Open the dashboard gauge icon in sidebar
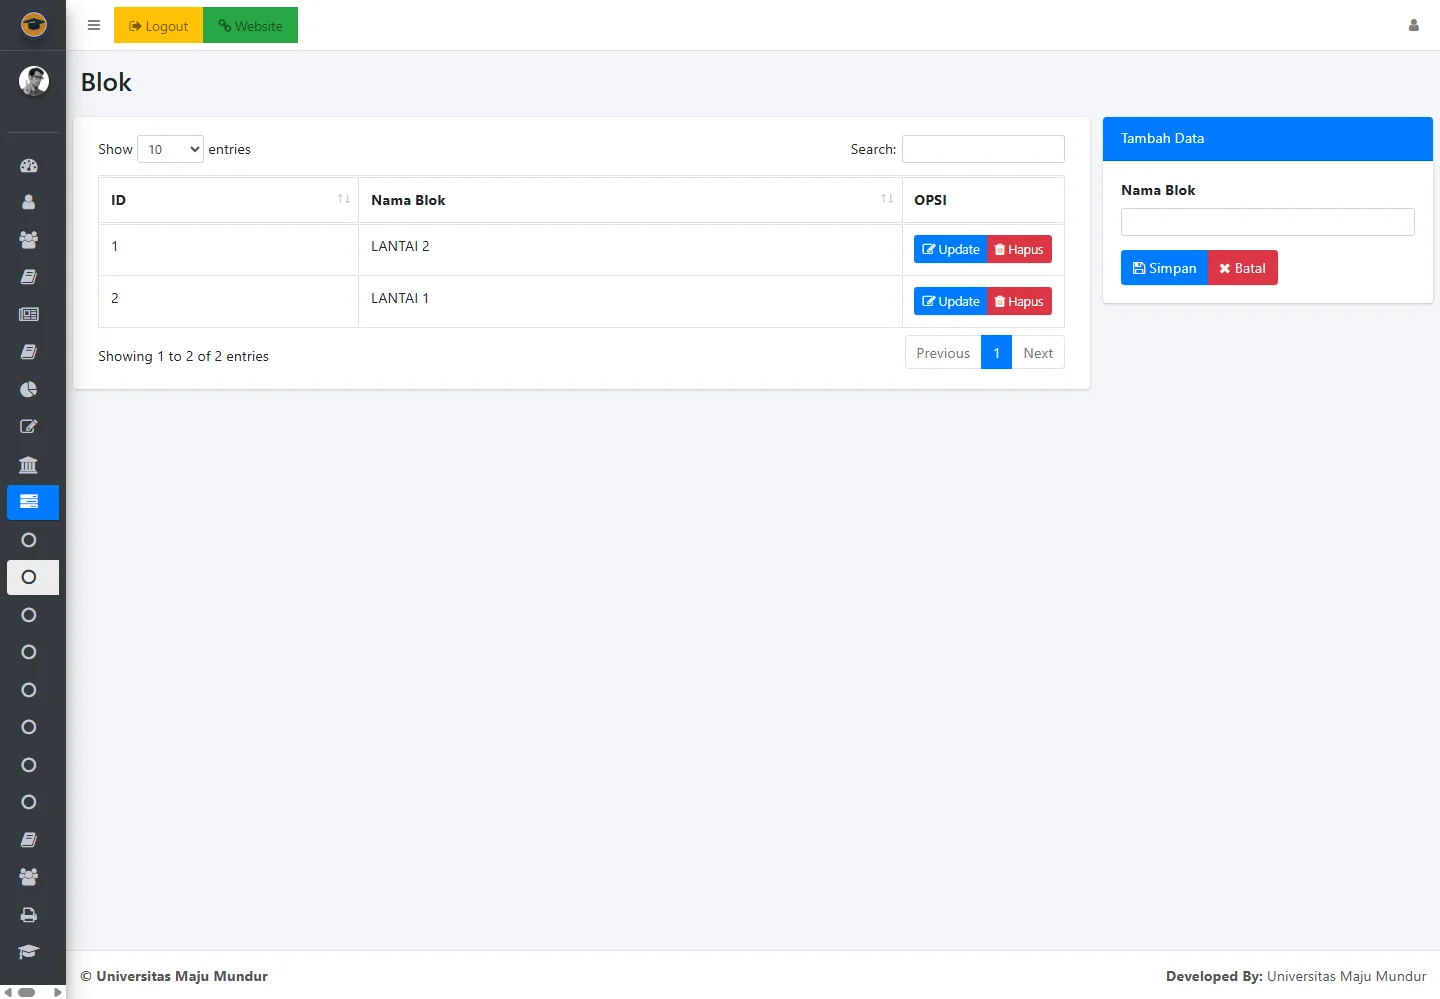The height and width of the screenshot is (999, 1440). pyautogui.click(x=29, y=165)
